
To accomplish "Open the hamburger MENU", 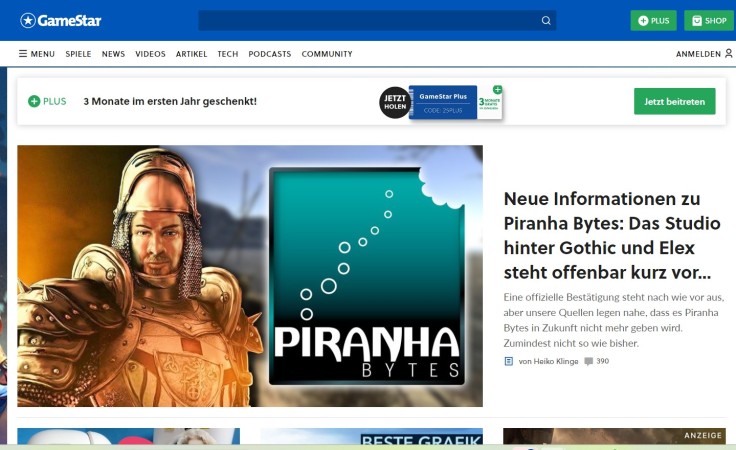I will 37,54.
